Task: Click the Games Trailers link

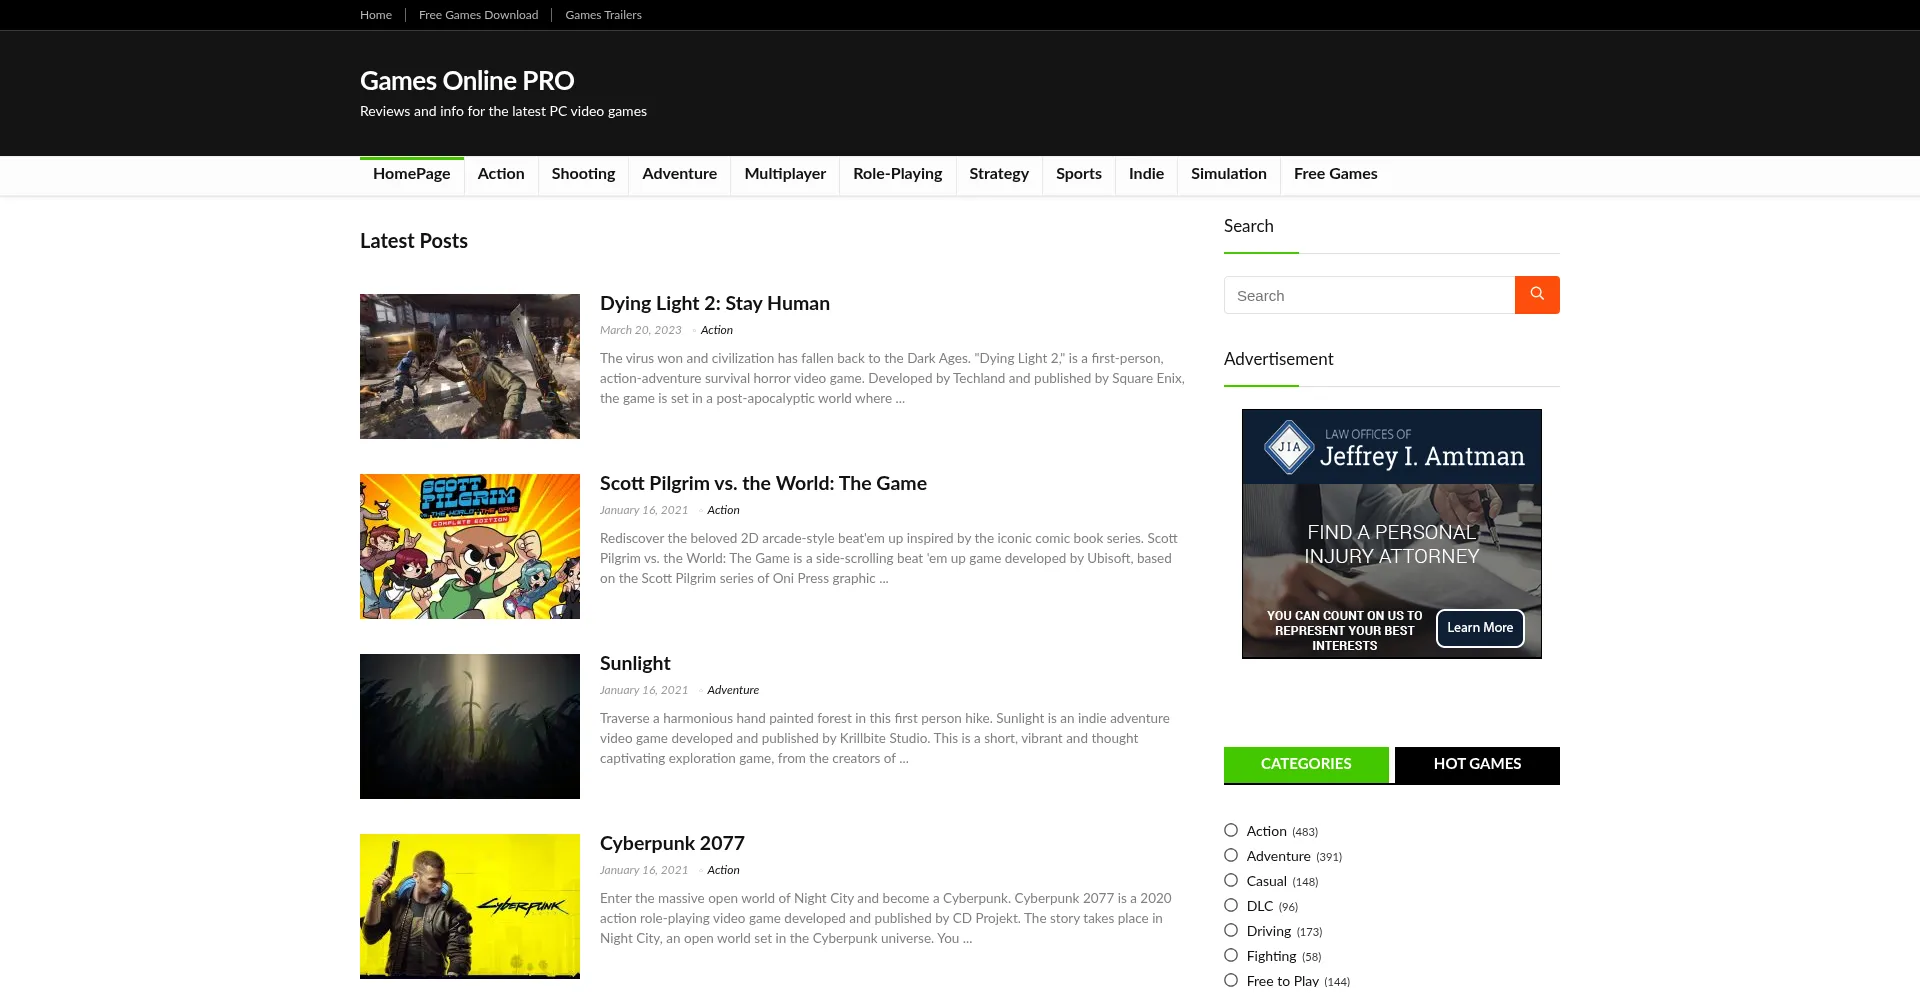Action: tap(603, 14)
